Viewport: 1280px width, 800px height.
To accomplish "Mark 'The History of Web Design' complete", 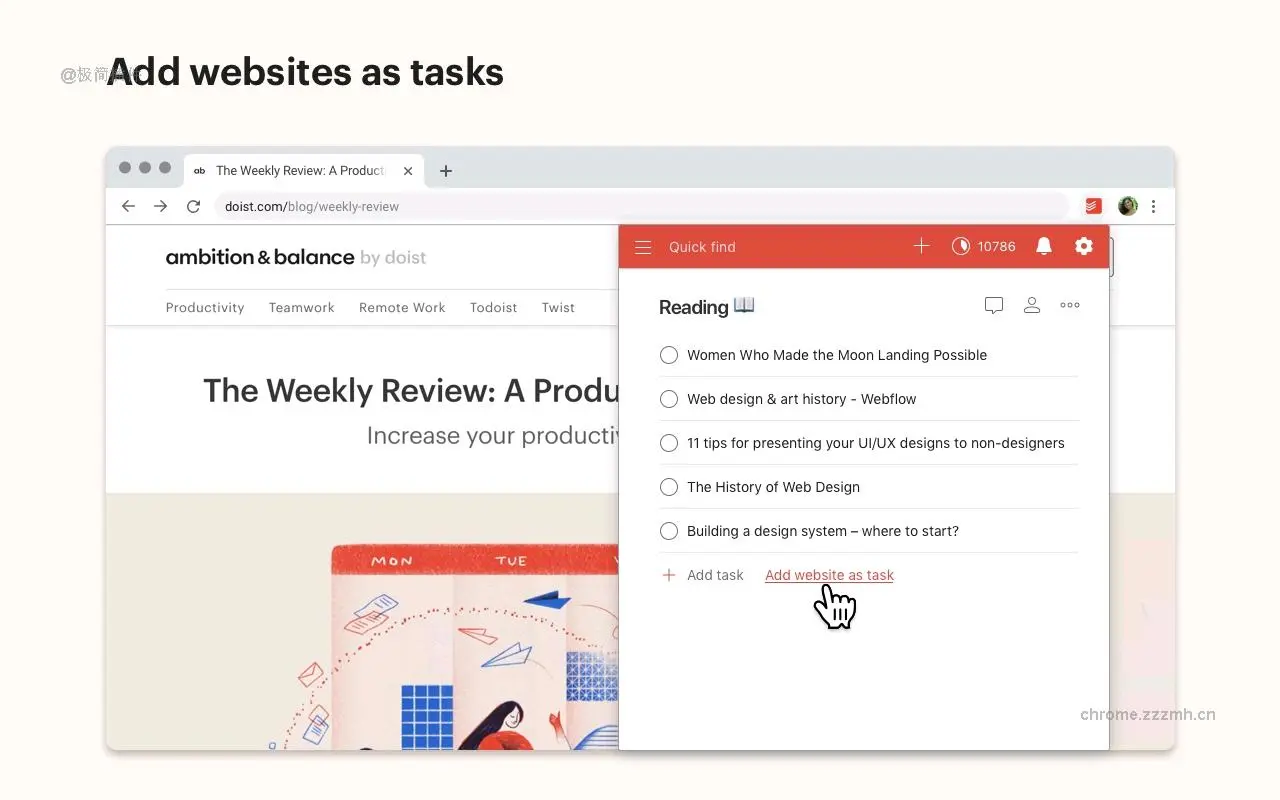I will [x=669, y=487].
